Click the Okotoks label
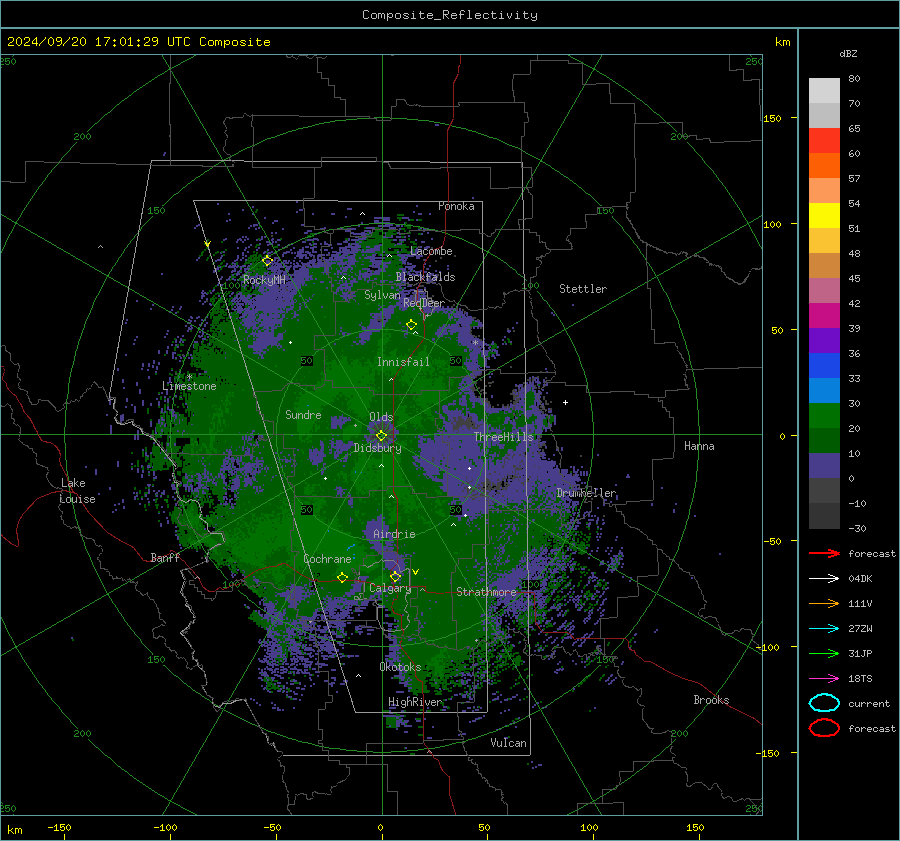Screen dimensions: 900x841 [400, 667]
